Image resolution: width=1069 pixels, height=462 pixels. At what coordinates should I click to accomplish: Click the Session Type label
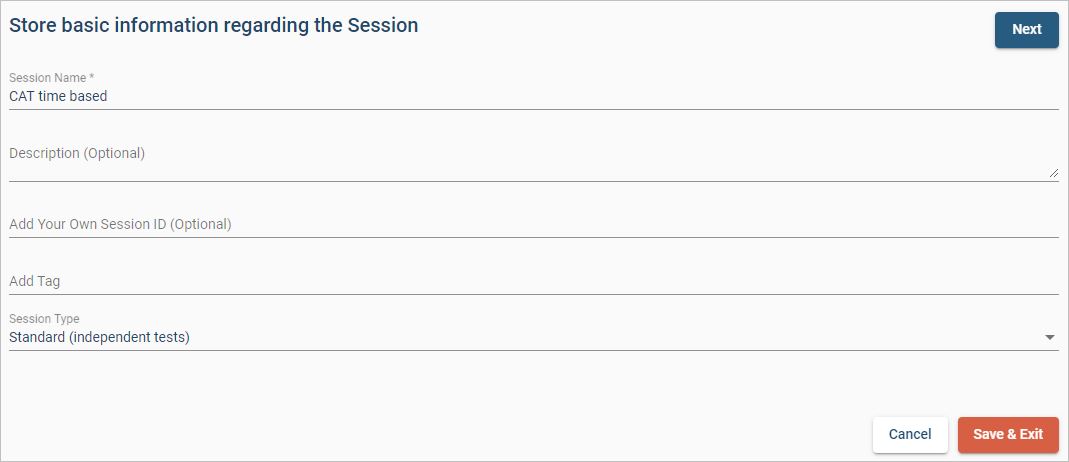click(44, 319)
